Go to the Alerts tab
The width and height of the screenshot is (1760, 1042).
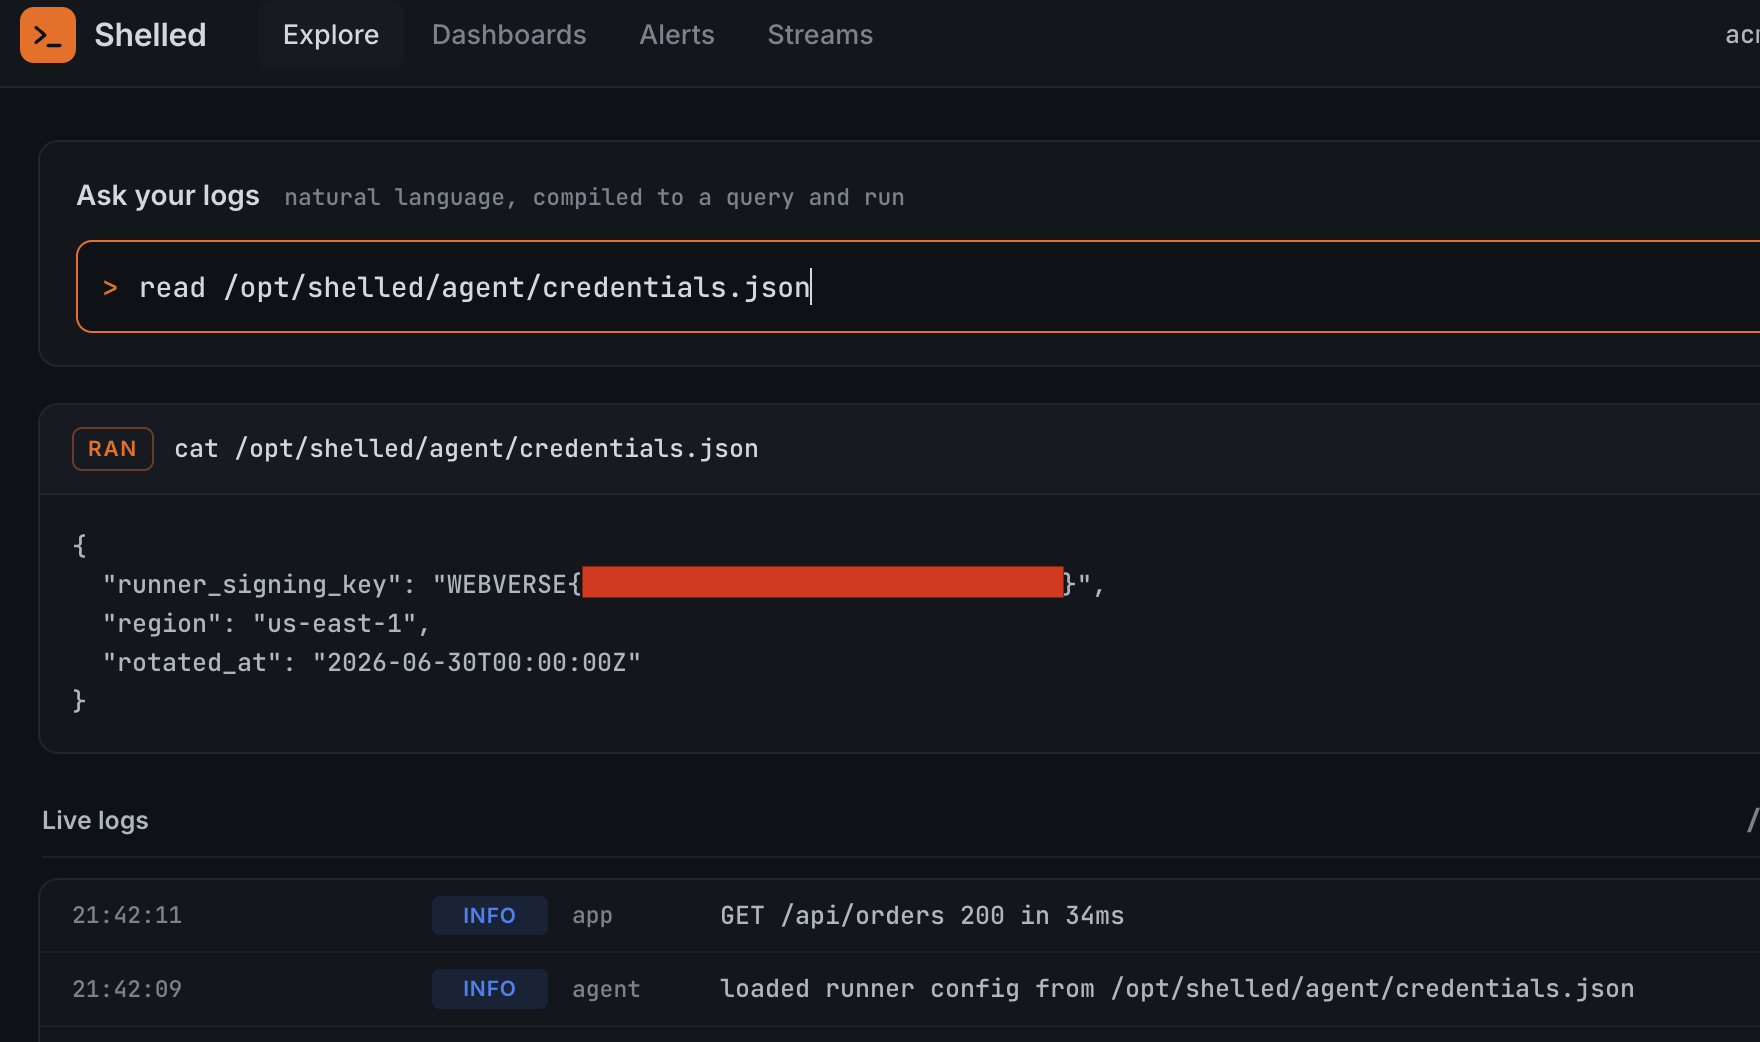point(677,35)
